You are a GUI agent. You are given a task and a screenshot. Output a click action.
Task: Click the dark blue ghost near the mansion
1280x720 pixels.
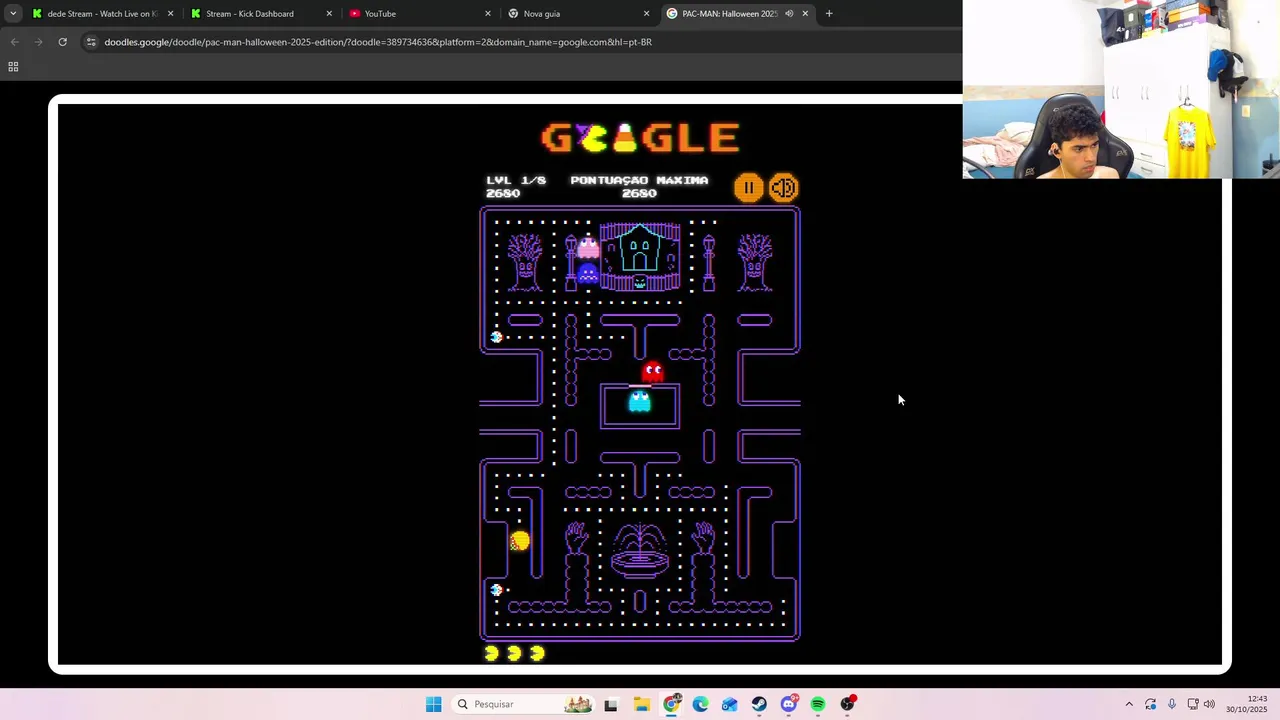tap(588, 272)
